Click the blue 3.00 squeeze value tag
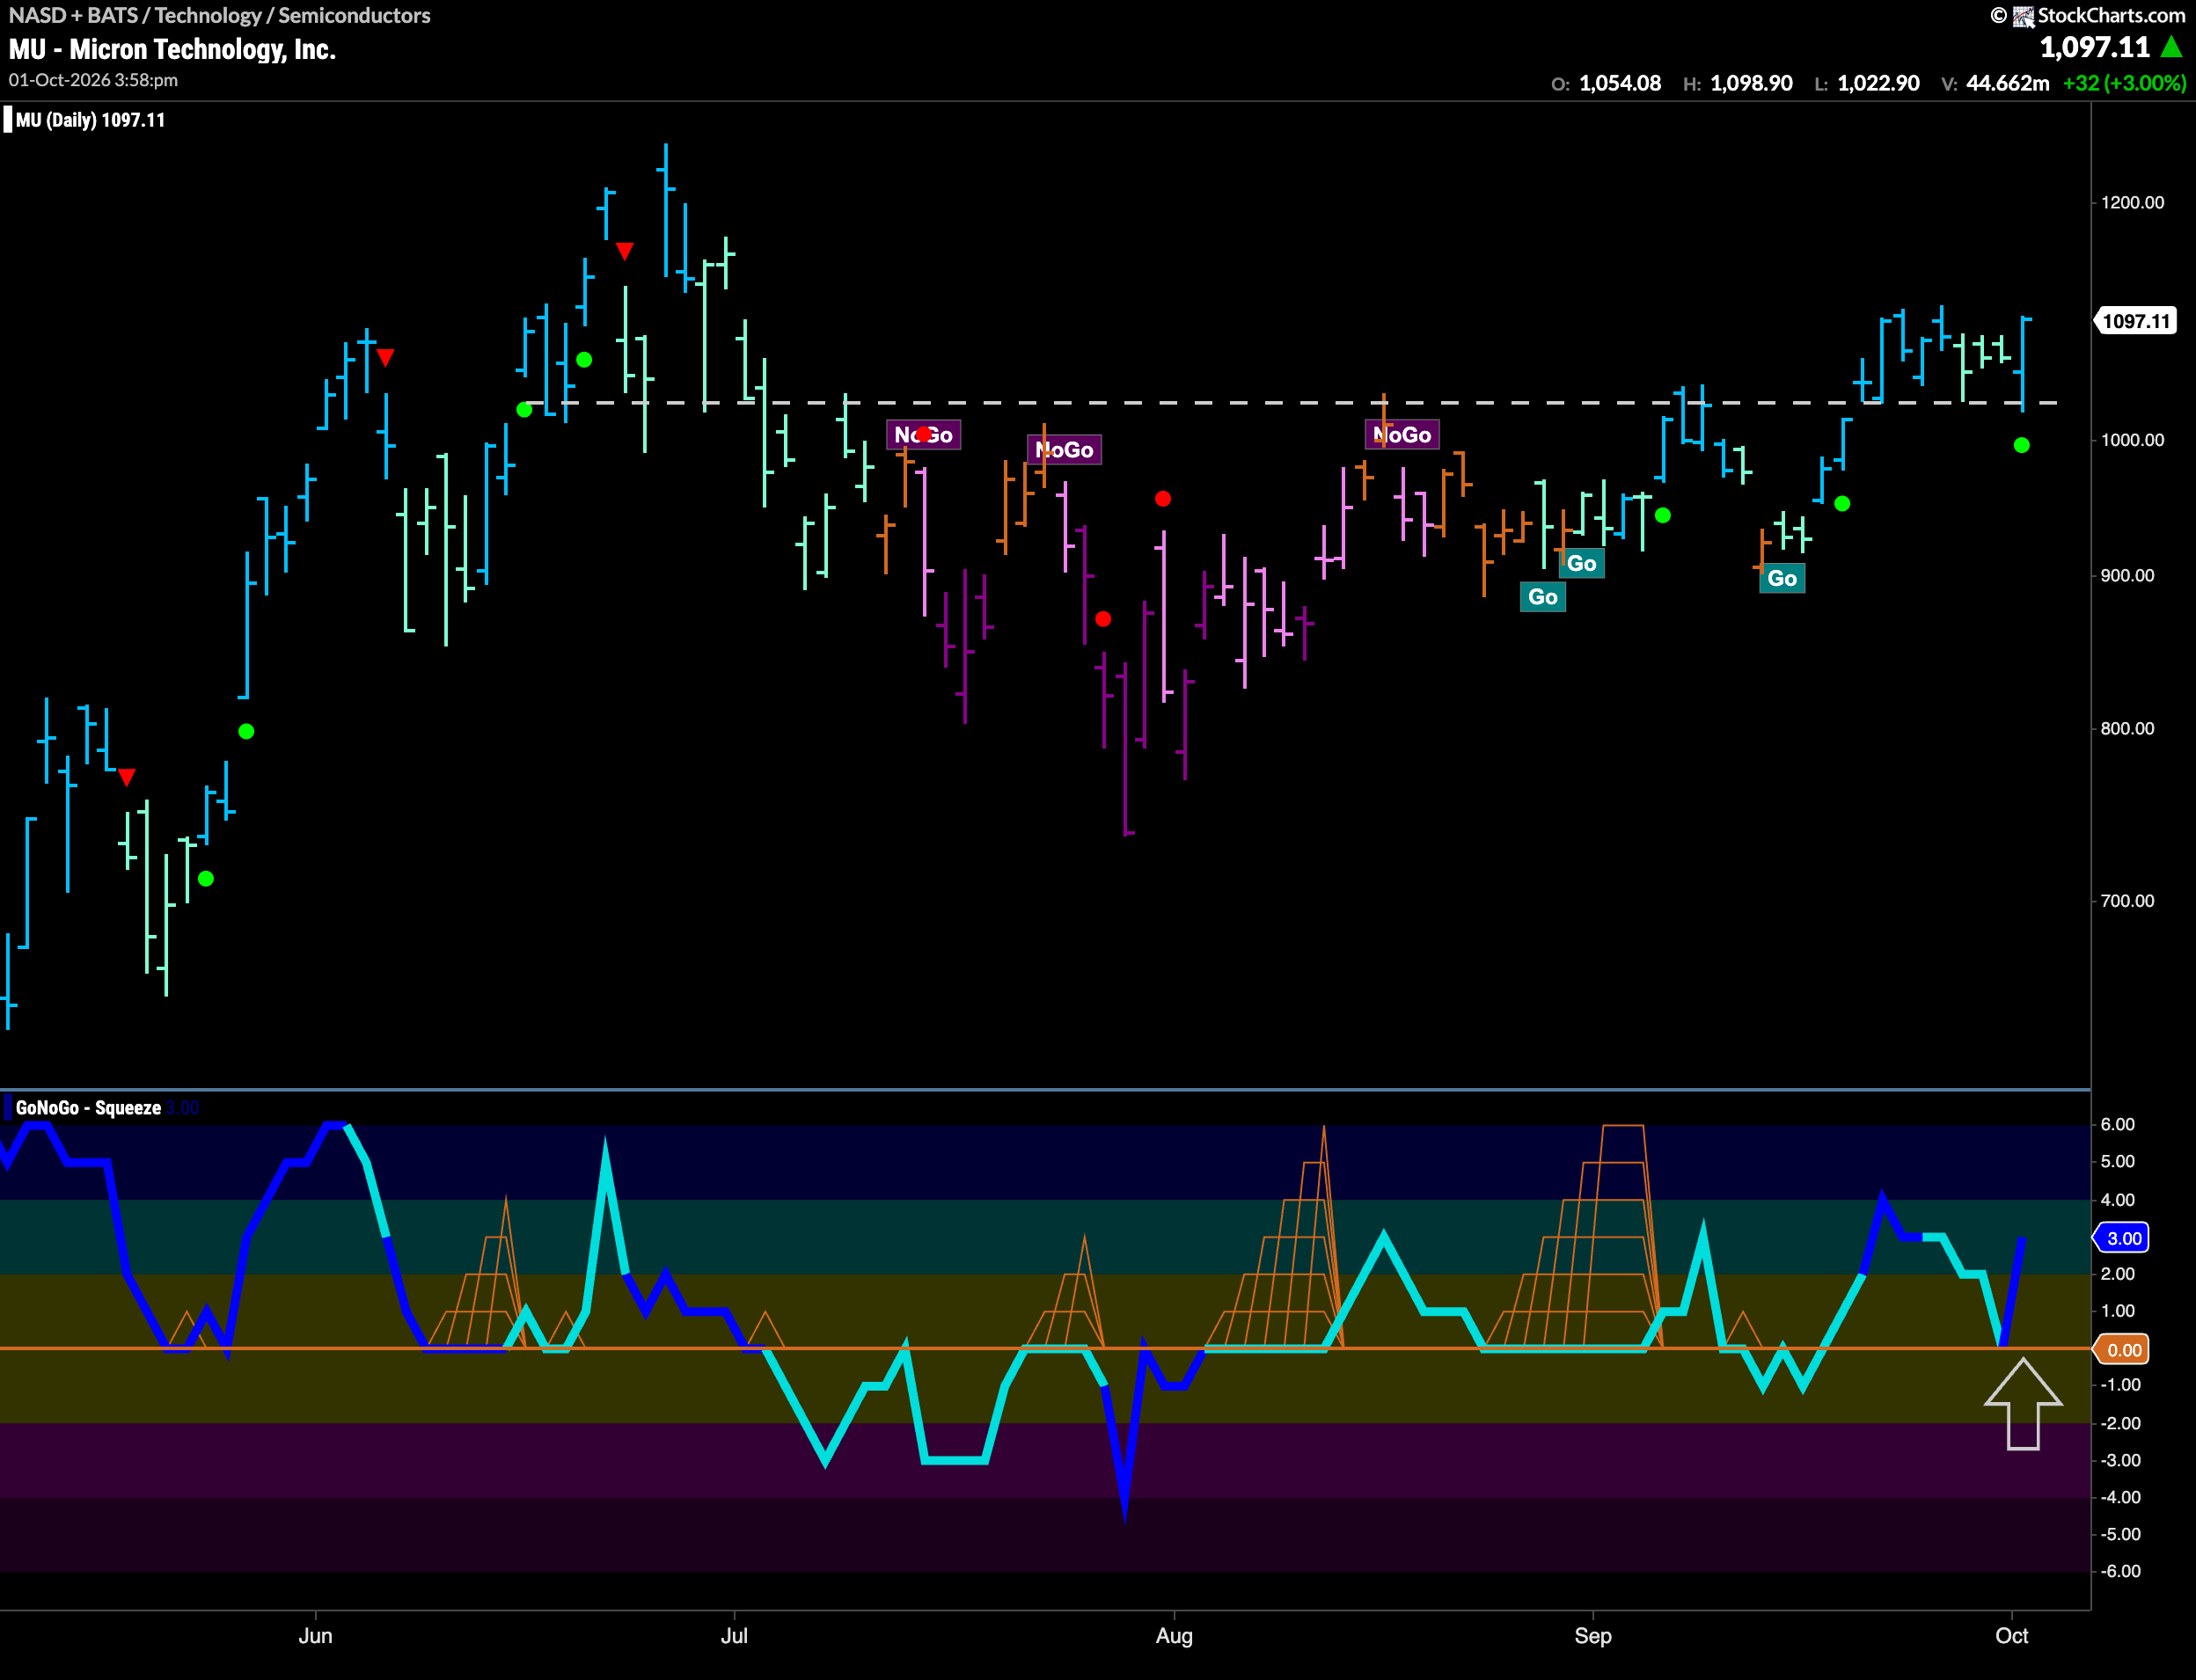The height and width of the screenshot is (1680, 2196). click(x=2123, y=1238)
